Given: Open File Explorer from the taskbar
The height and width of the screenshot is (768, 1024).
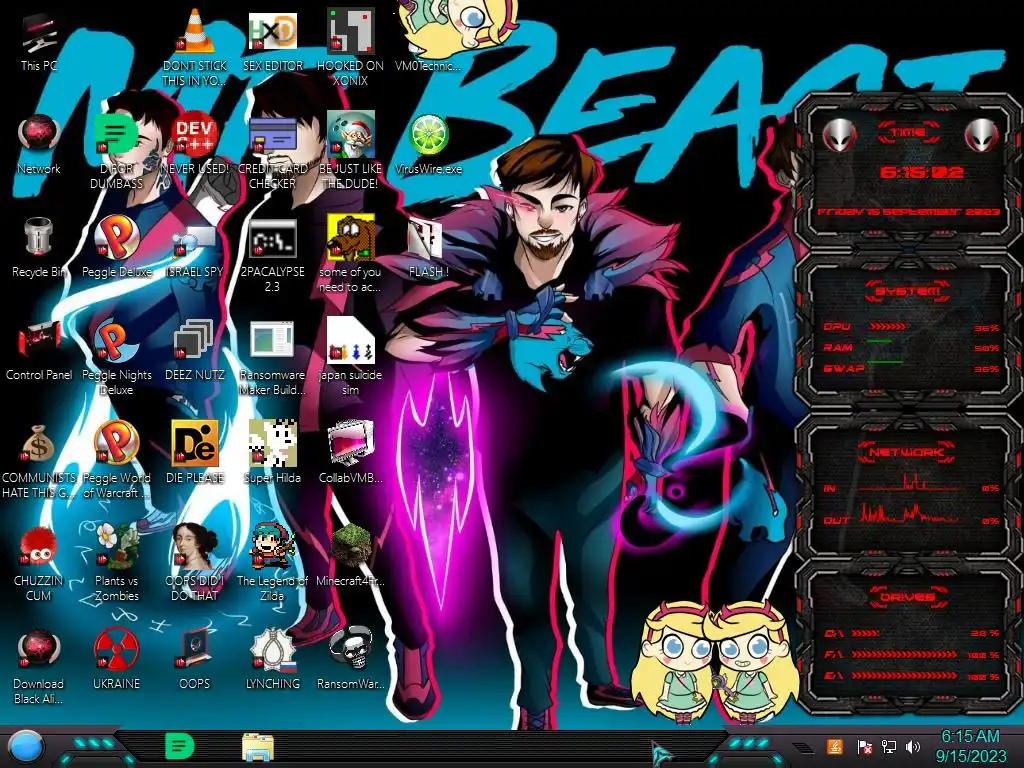Looking at the screenshot, I should (258, 747).
